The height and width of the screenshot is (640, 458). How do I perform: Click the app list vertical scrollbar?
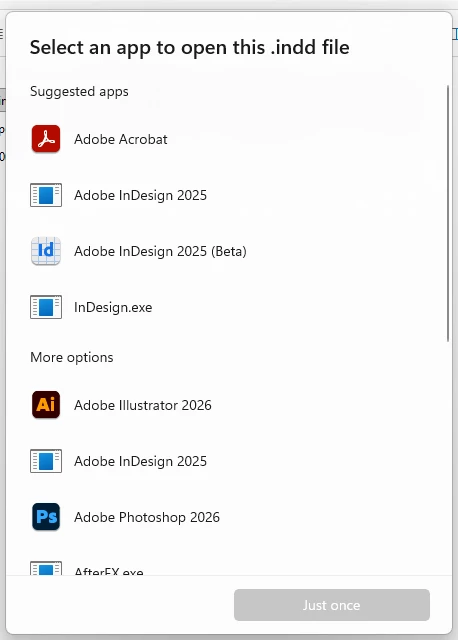click(x=448, y=213)
